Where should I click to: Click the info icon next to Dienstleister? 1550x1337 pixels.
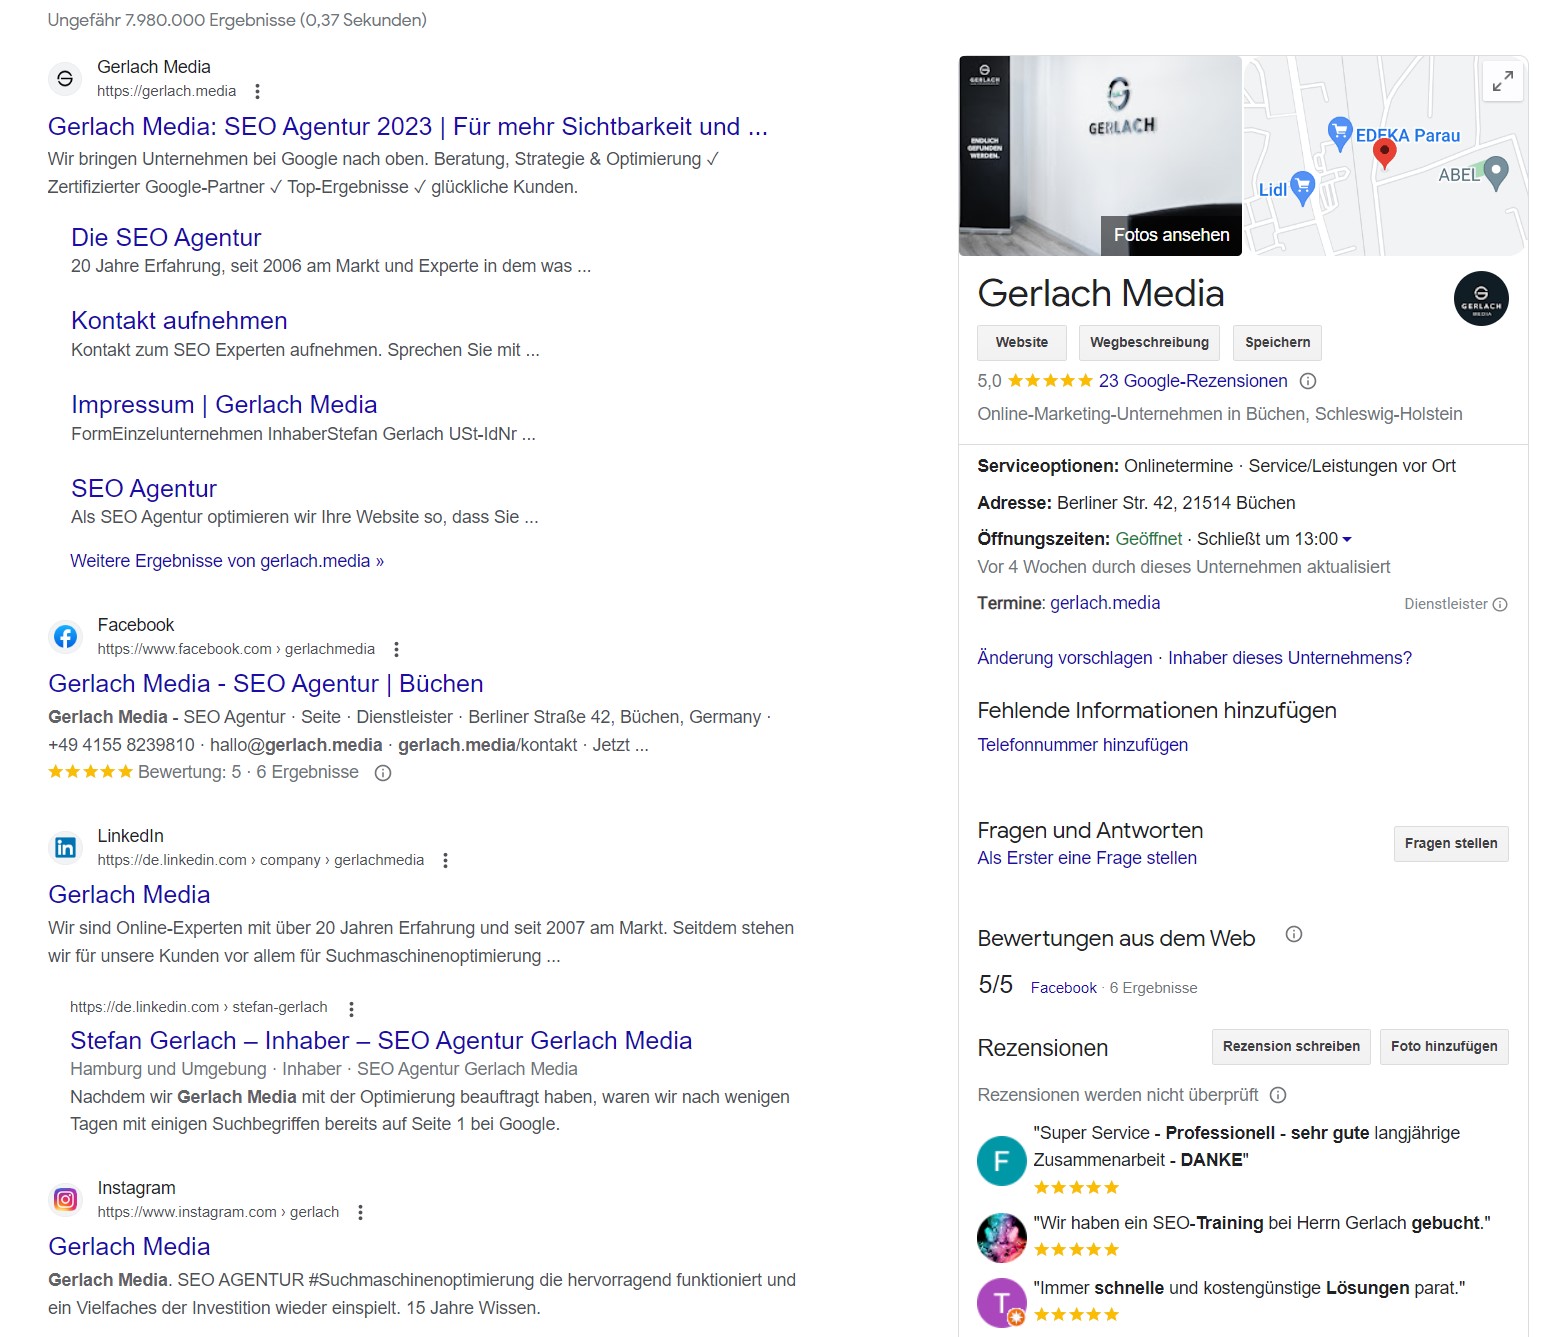(x=1499, y=604)
